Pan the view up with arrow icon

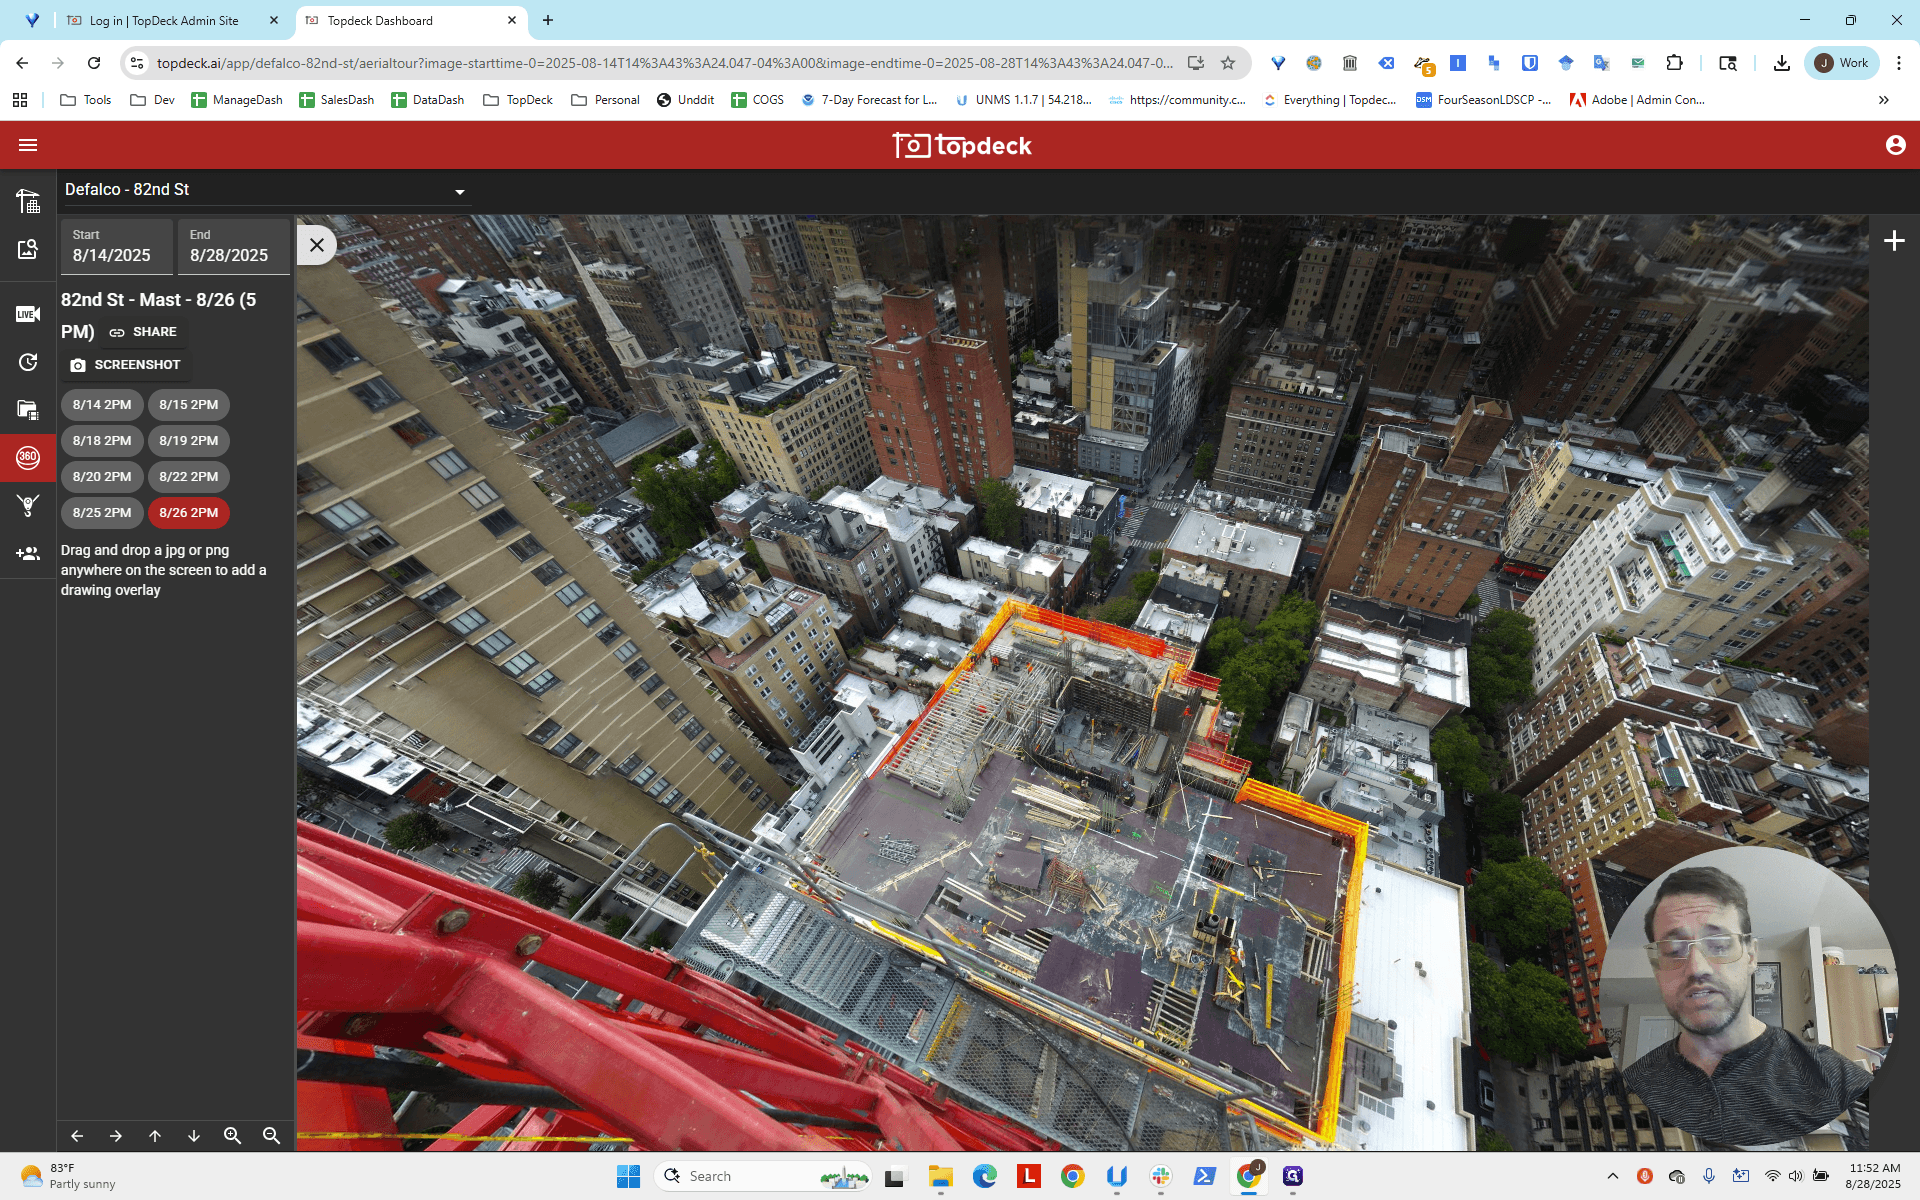click(x=155, y=1136)
